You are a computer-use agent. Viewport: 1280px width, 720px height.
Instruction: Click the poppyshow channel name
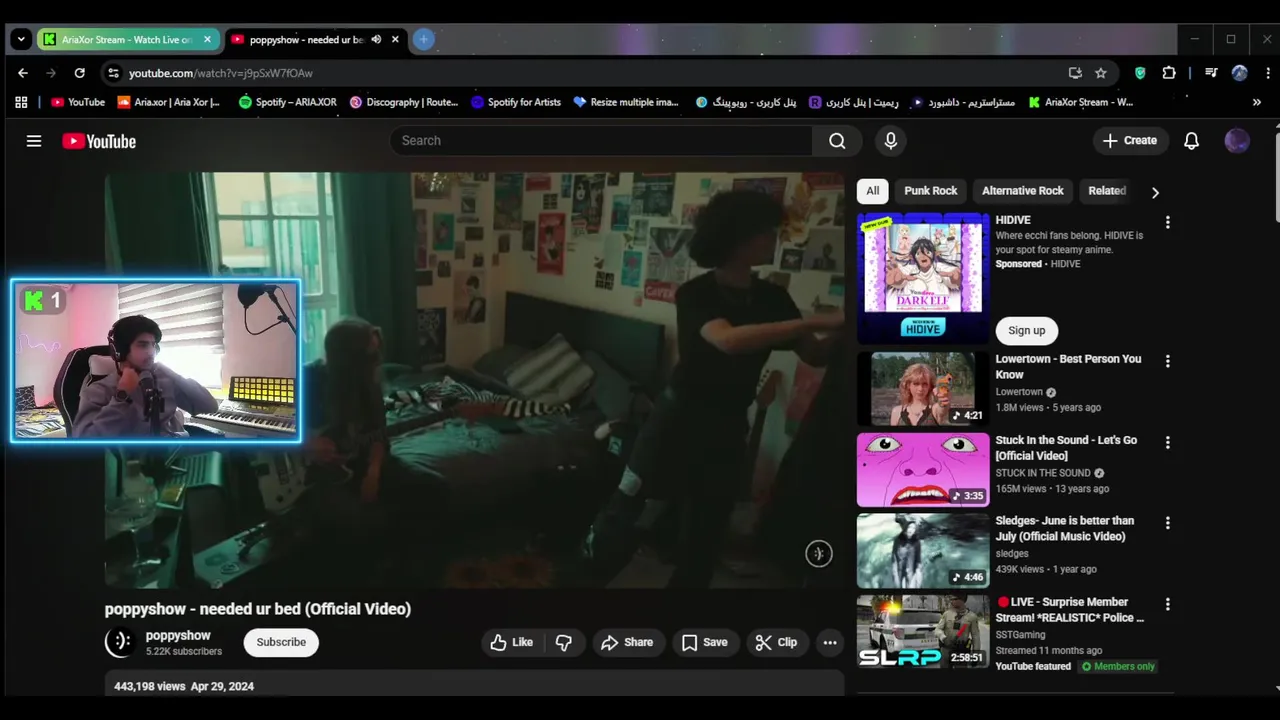coord(178,635)
